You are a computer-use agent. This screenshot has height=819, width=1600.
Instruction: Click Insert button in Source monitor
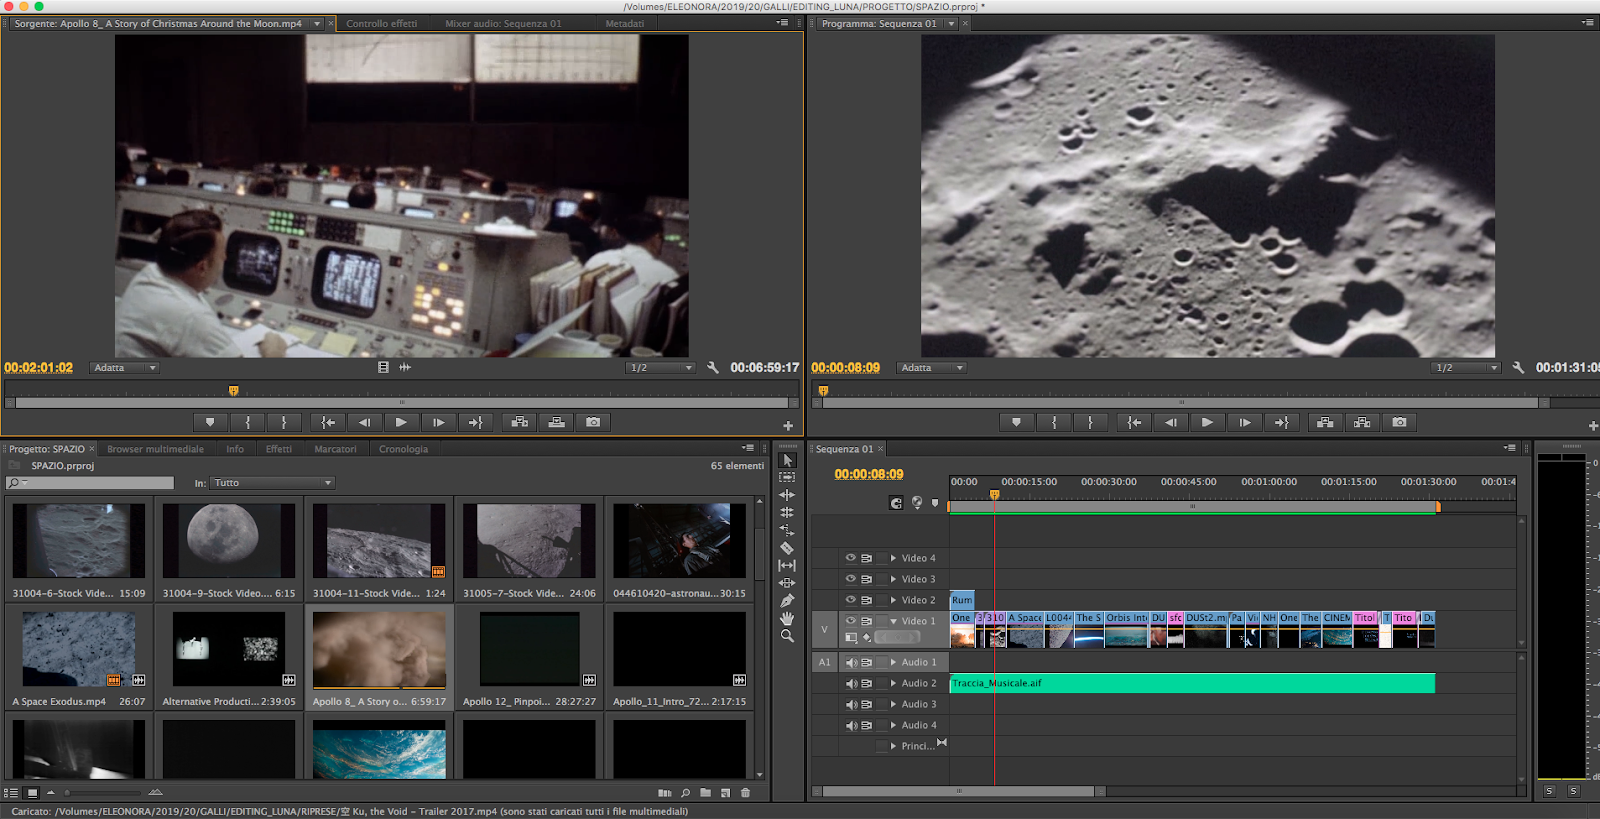519,422
